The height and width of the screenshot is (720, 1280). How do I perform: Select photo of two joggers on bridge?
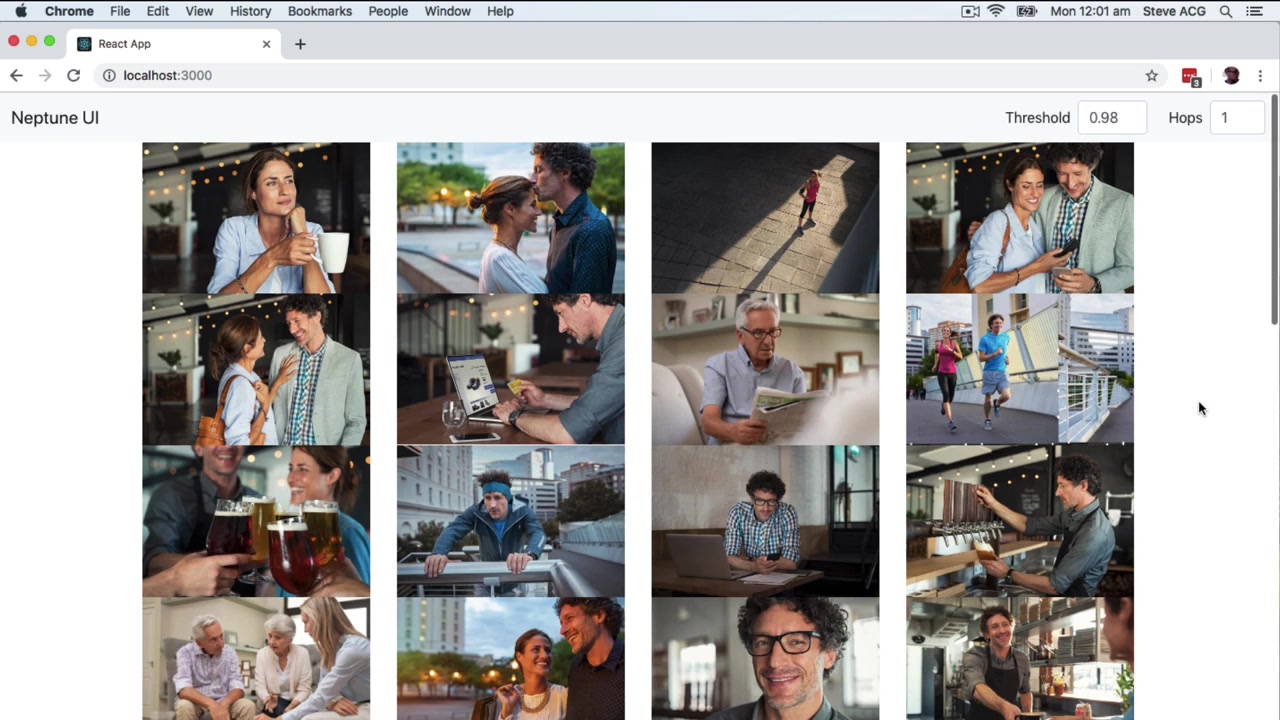1020,370
